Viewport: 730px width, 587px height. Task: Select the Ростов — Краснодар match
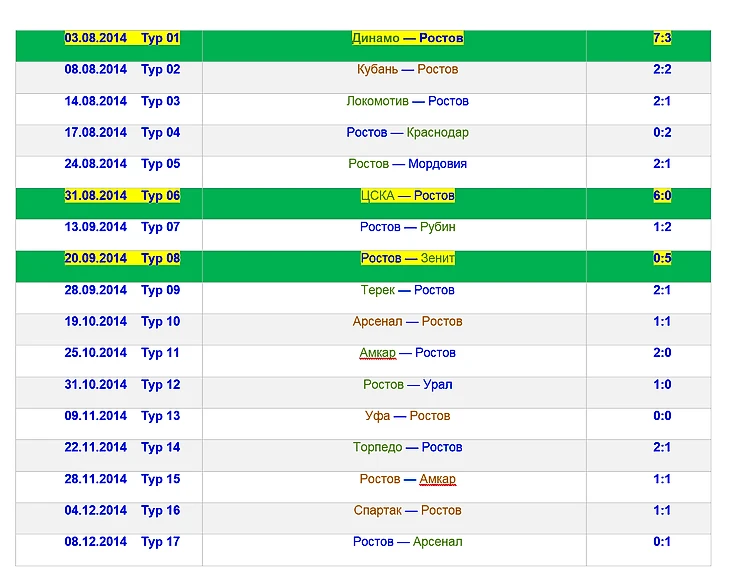pyautogui.click(x=407, y=132)
